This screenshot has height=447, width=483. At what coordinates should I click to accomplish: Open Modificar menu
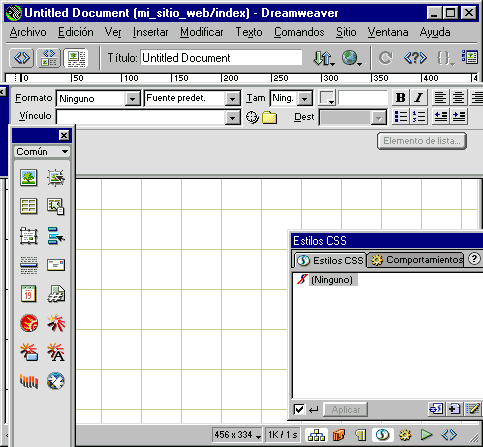(x=202, y=32)
